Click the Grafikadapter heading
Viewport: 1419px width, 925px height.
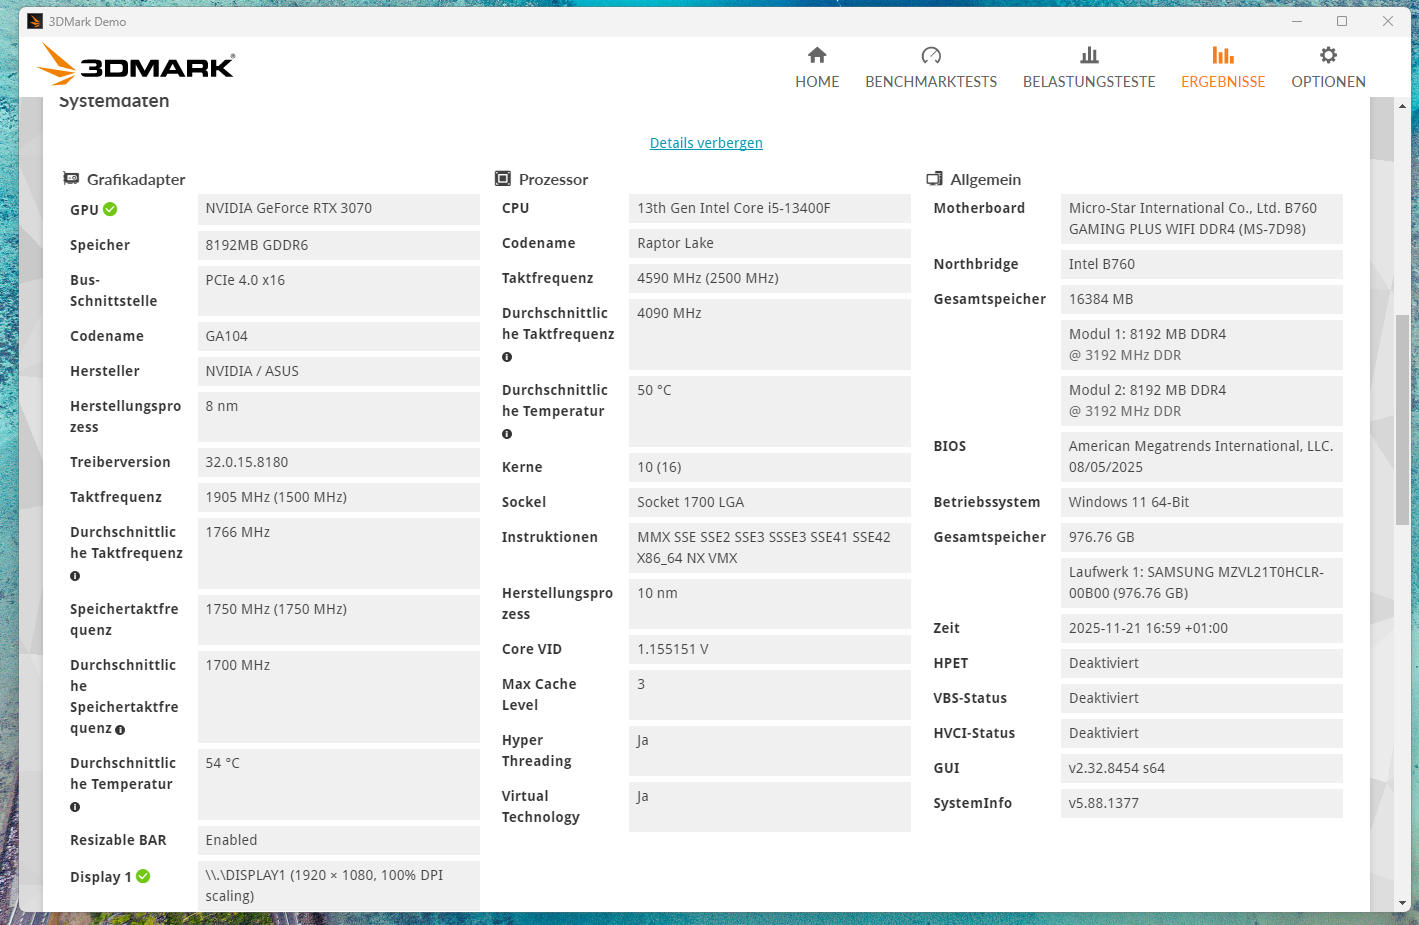pyautogui.click(x=136, y=179)
